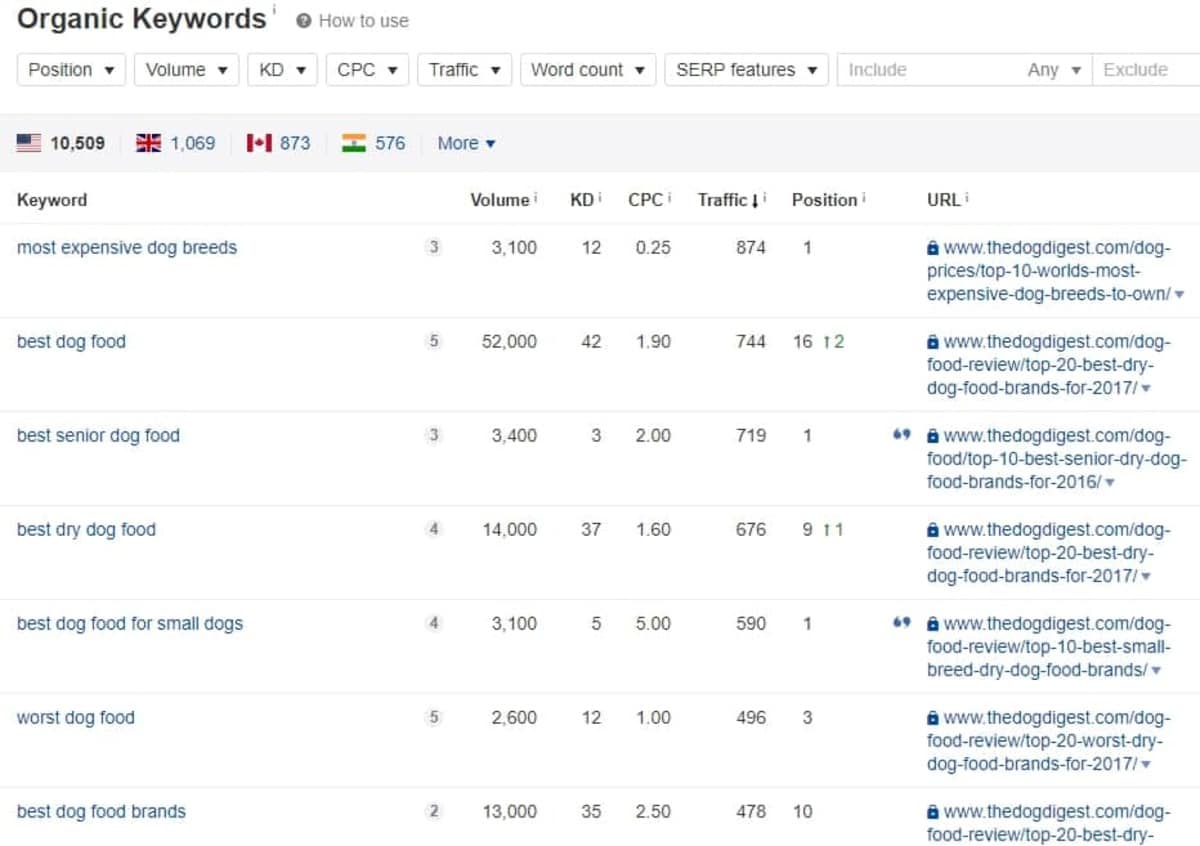Select the India flag country filter
This screenshot has height=846, width=1200.
click(354, 143)
